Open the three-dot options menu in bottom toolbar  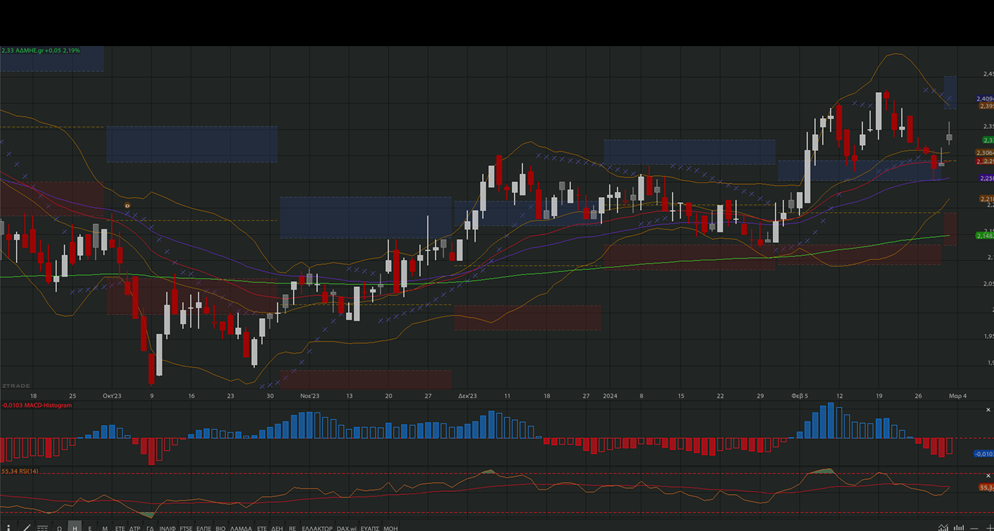tap(8, 527)
